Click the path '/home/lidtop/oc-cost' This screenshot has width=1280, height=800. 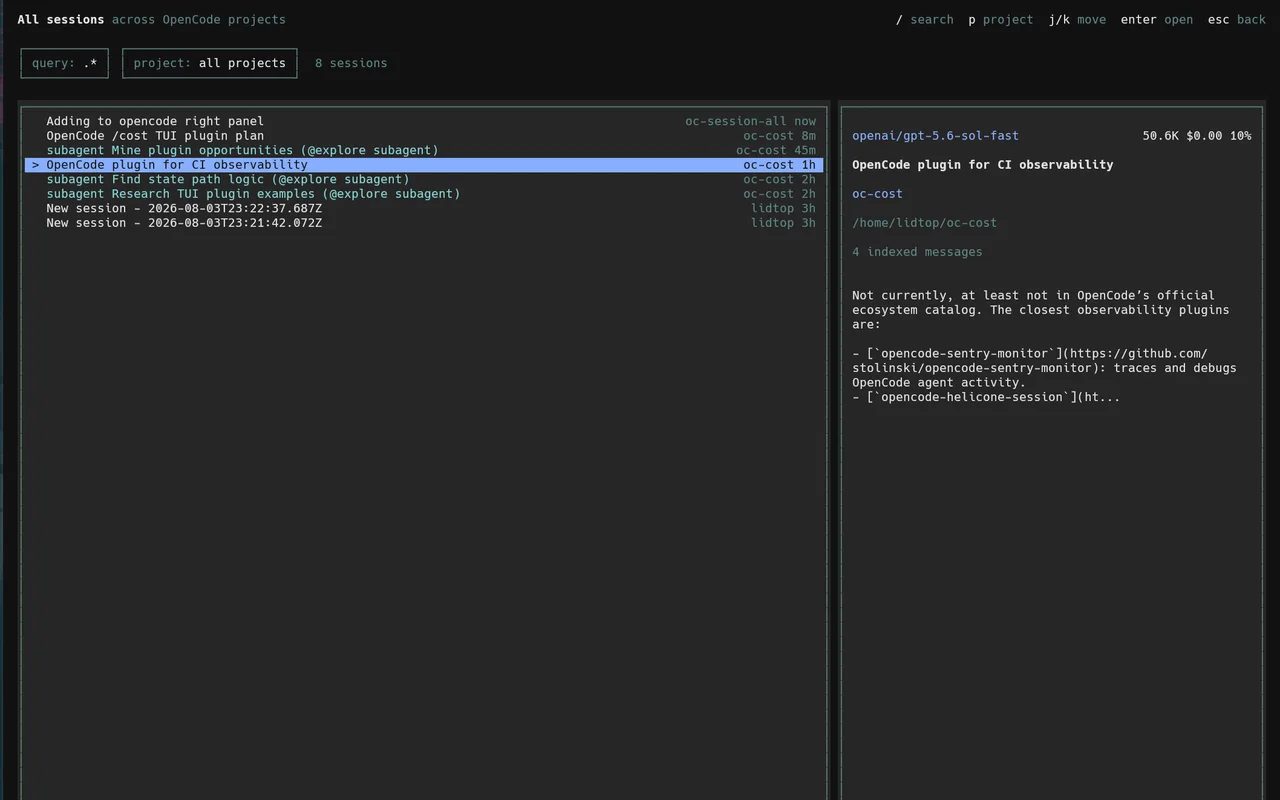(925, 223)
